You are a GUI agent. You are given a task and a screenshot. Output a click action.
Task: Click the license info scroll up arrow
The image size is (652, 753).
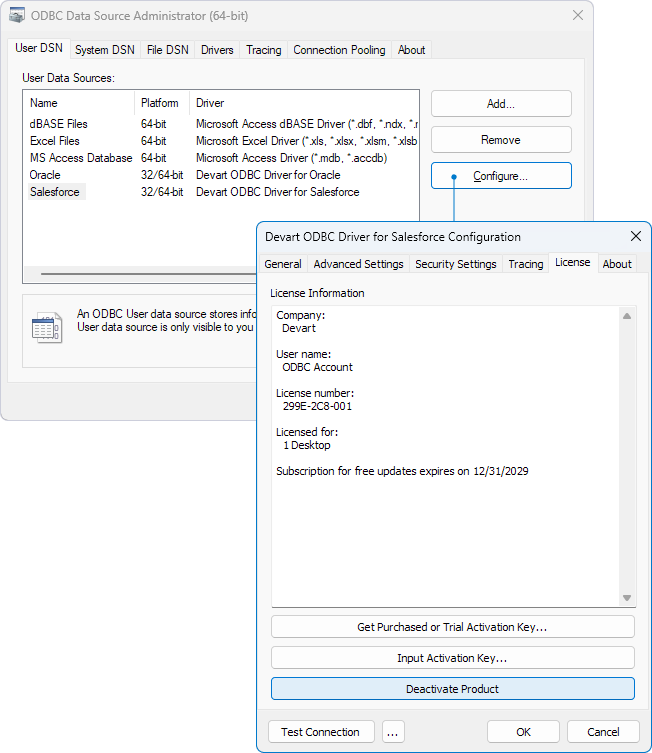coord(627,316)
